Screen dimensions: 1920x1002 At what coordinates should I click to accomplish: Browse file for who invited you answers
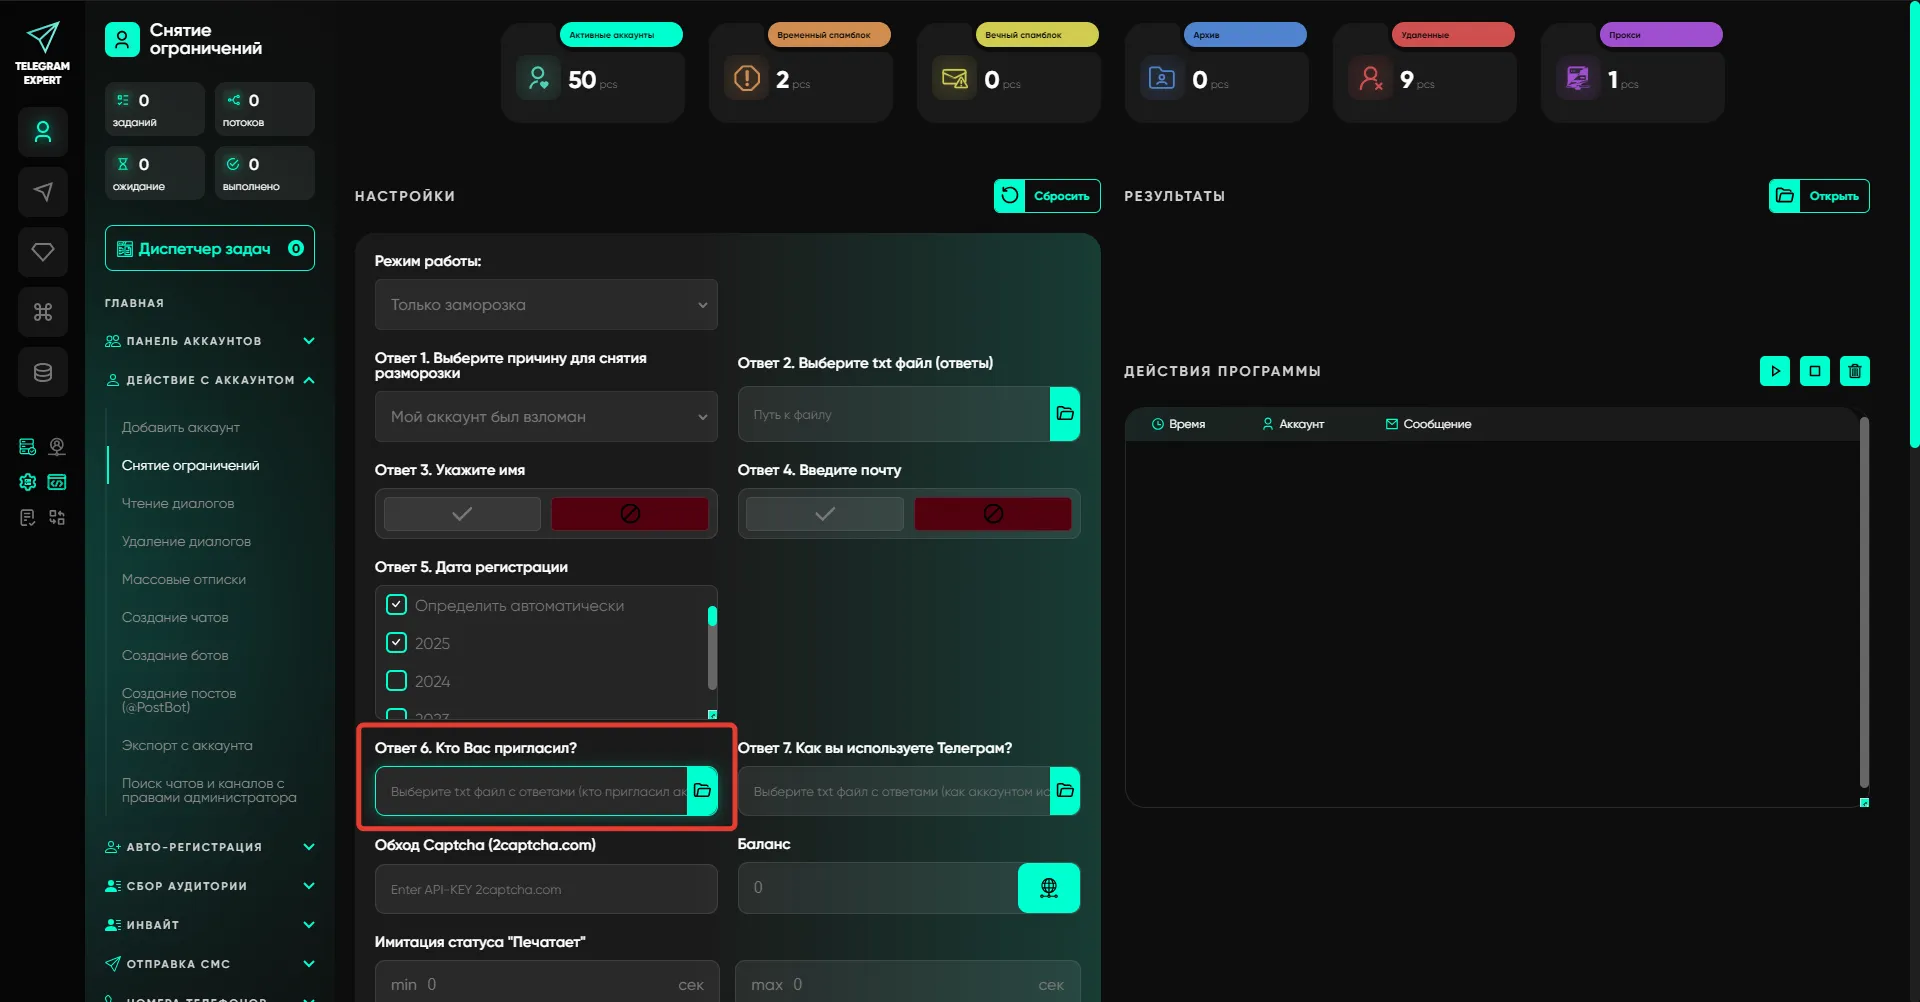[702, 791]
